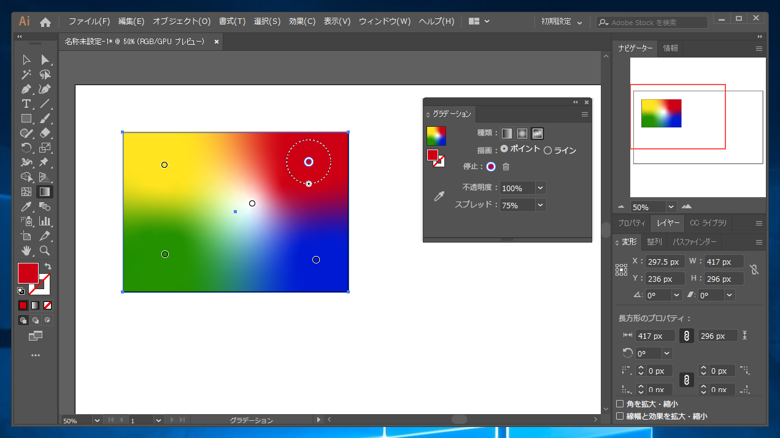Click the red Fill color swatch in toolbar
This screenshot has height=438, width=780.
[28, 273]
